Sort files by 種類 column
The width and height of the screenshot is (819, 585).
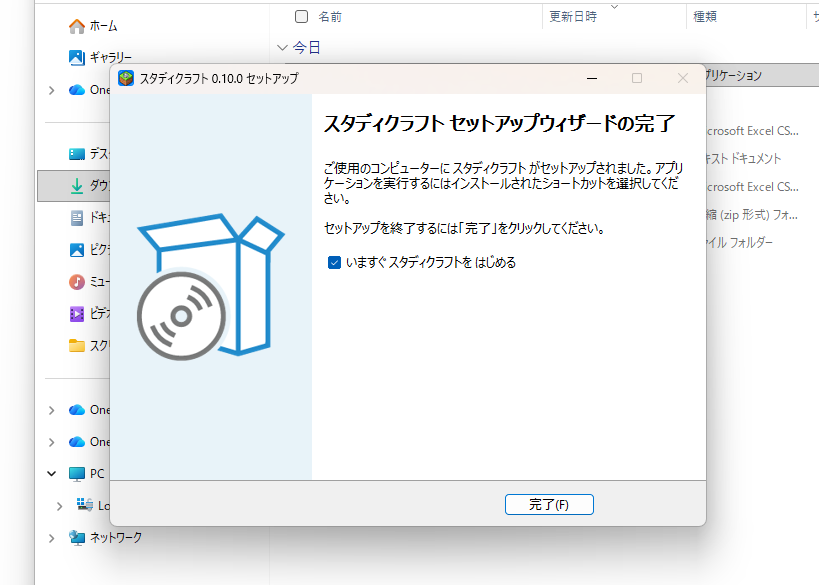coord(705,17)
